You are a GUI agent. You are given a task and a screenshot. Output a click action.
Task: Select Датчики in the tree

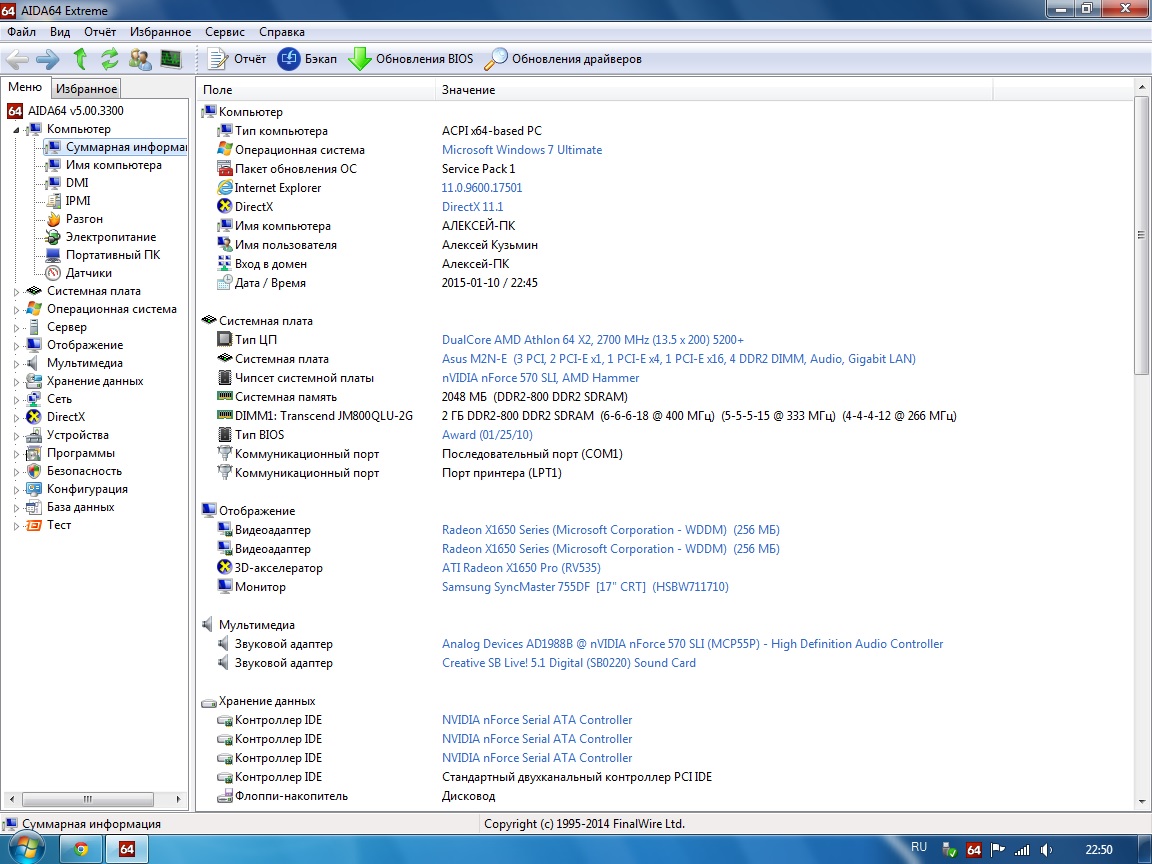point(88,273)
